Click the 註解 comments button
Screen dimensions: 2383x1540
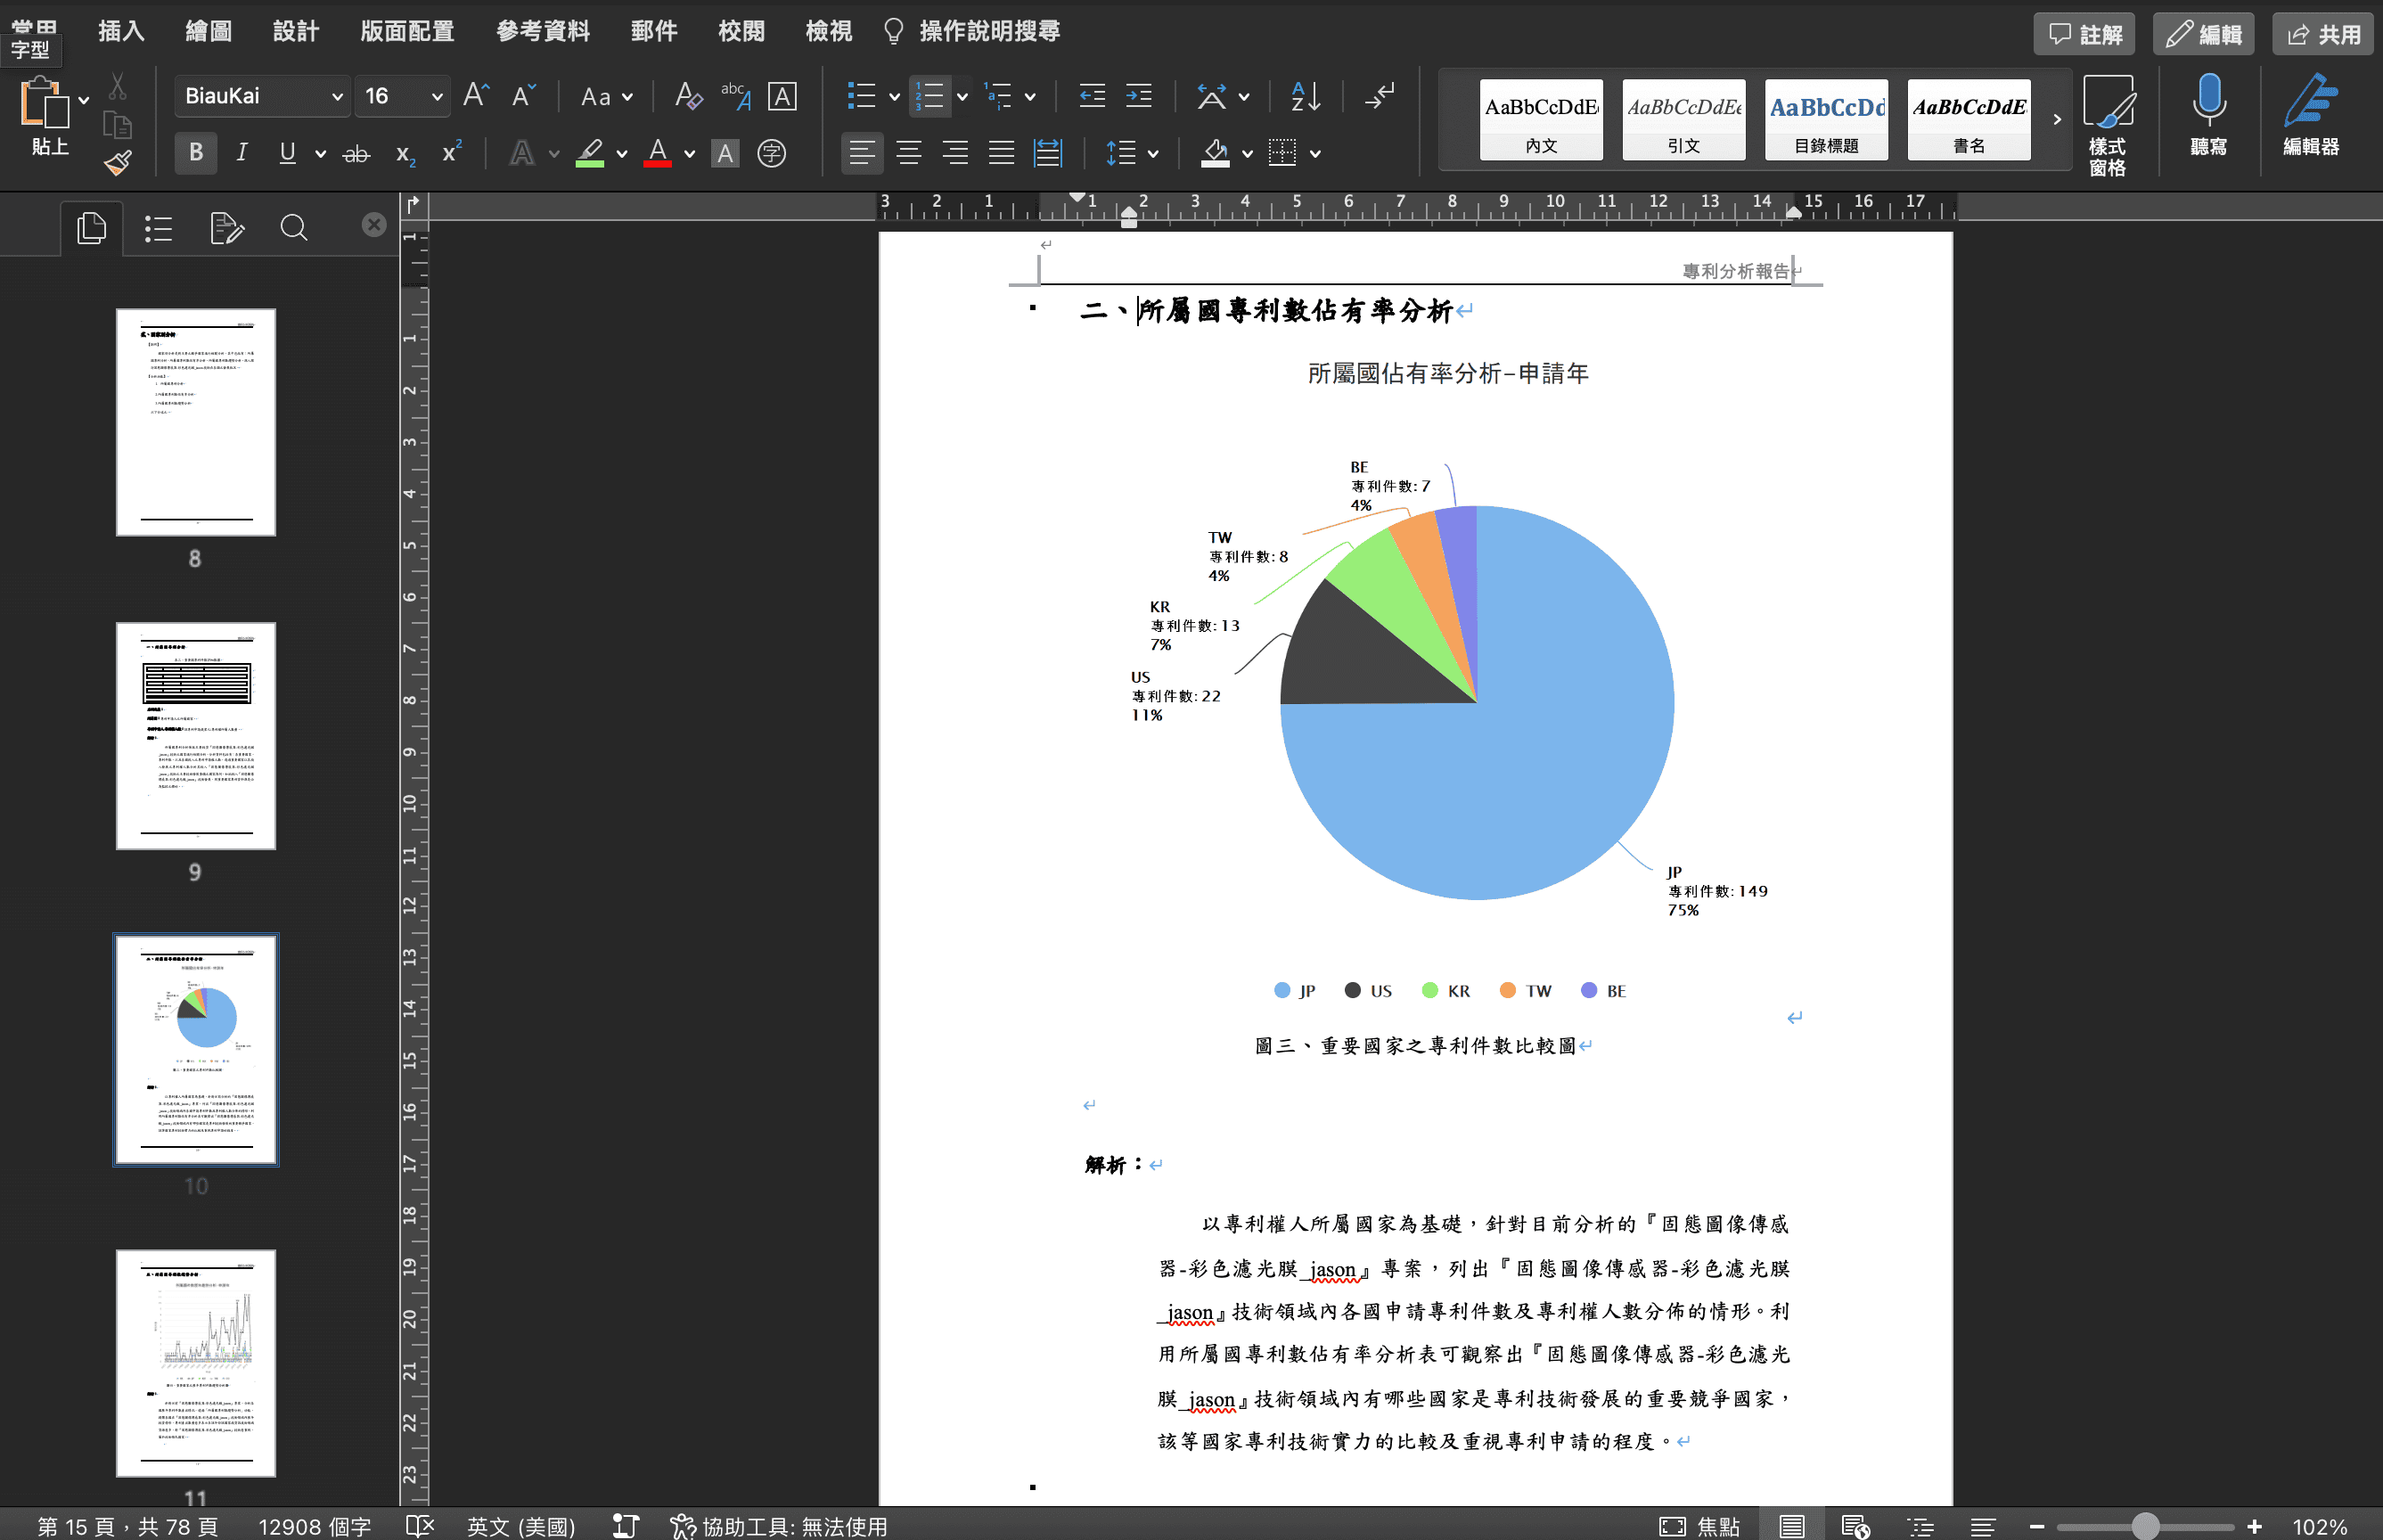click(2085, 34)
